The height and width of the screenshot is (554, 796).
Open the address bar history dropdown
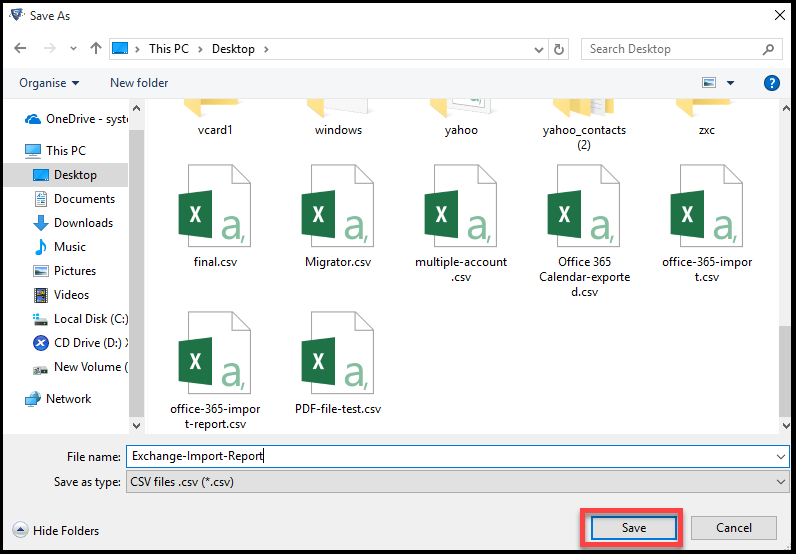coord(539,50)
